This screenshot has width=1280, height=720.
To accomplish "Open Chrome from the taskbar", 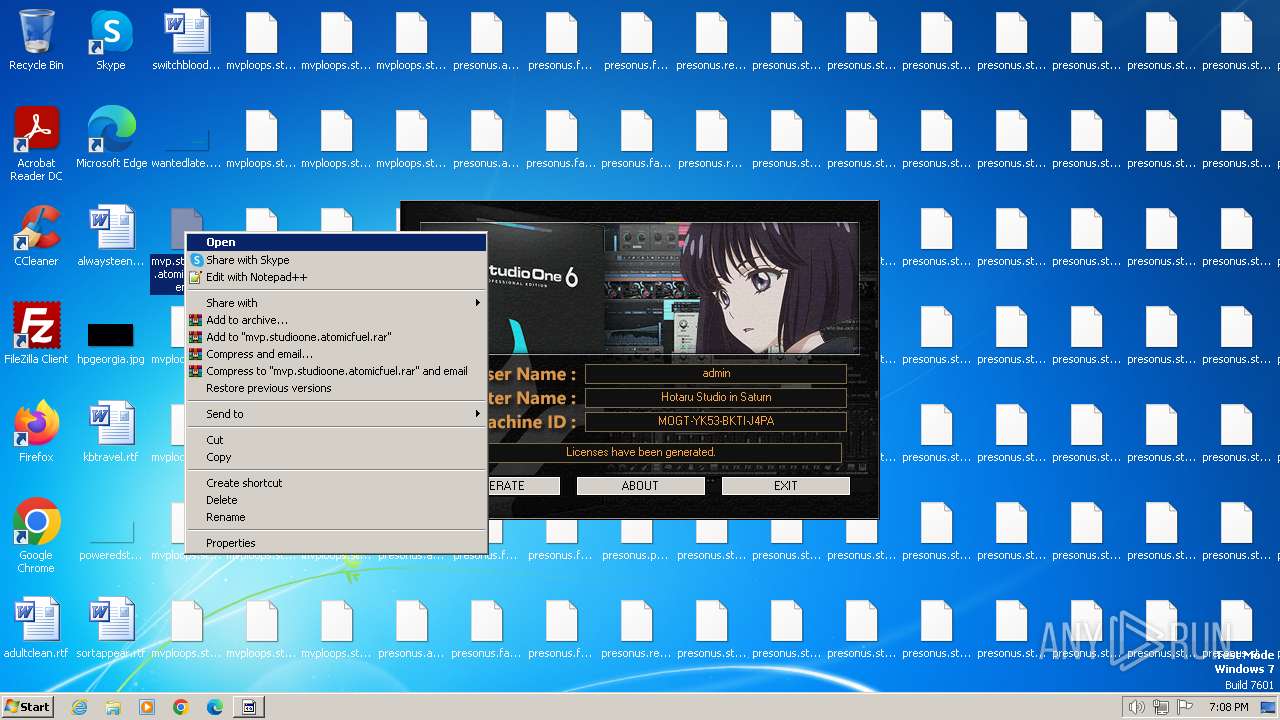I will pyautogui.click(x=181, y=707).
